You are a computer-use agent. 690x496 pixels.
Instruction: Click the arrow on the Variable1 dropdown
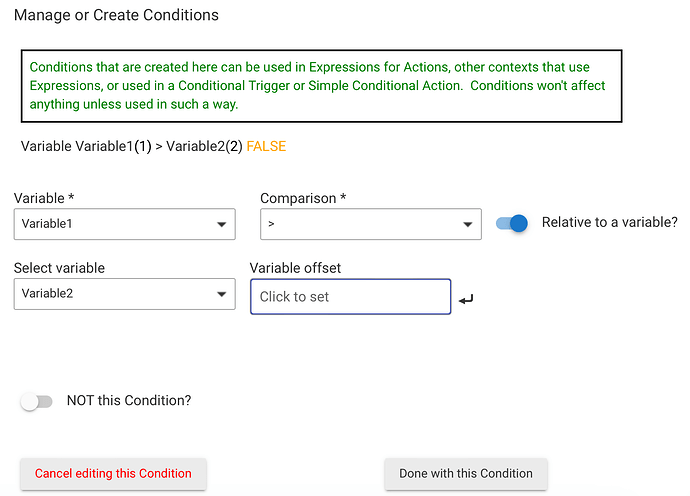[222, 225]
